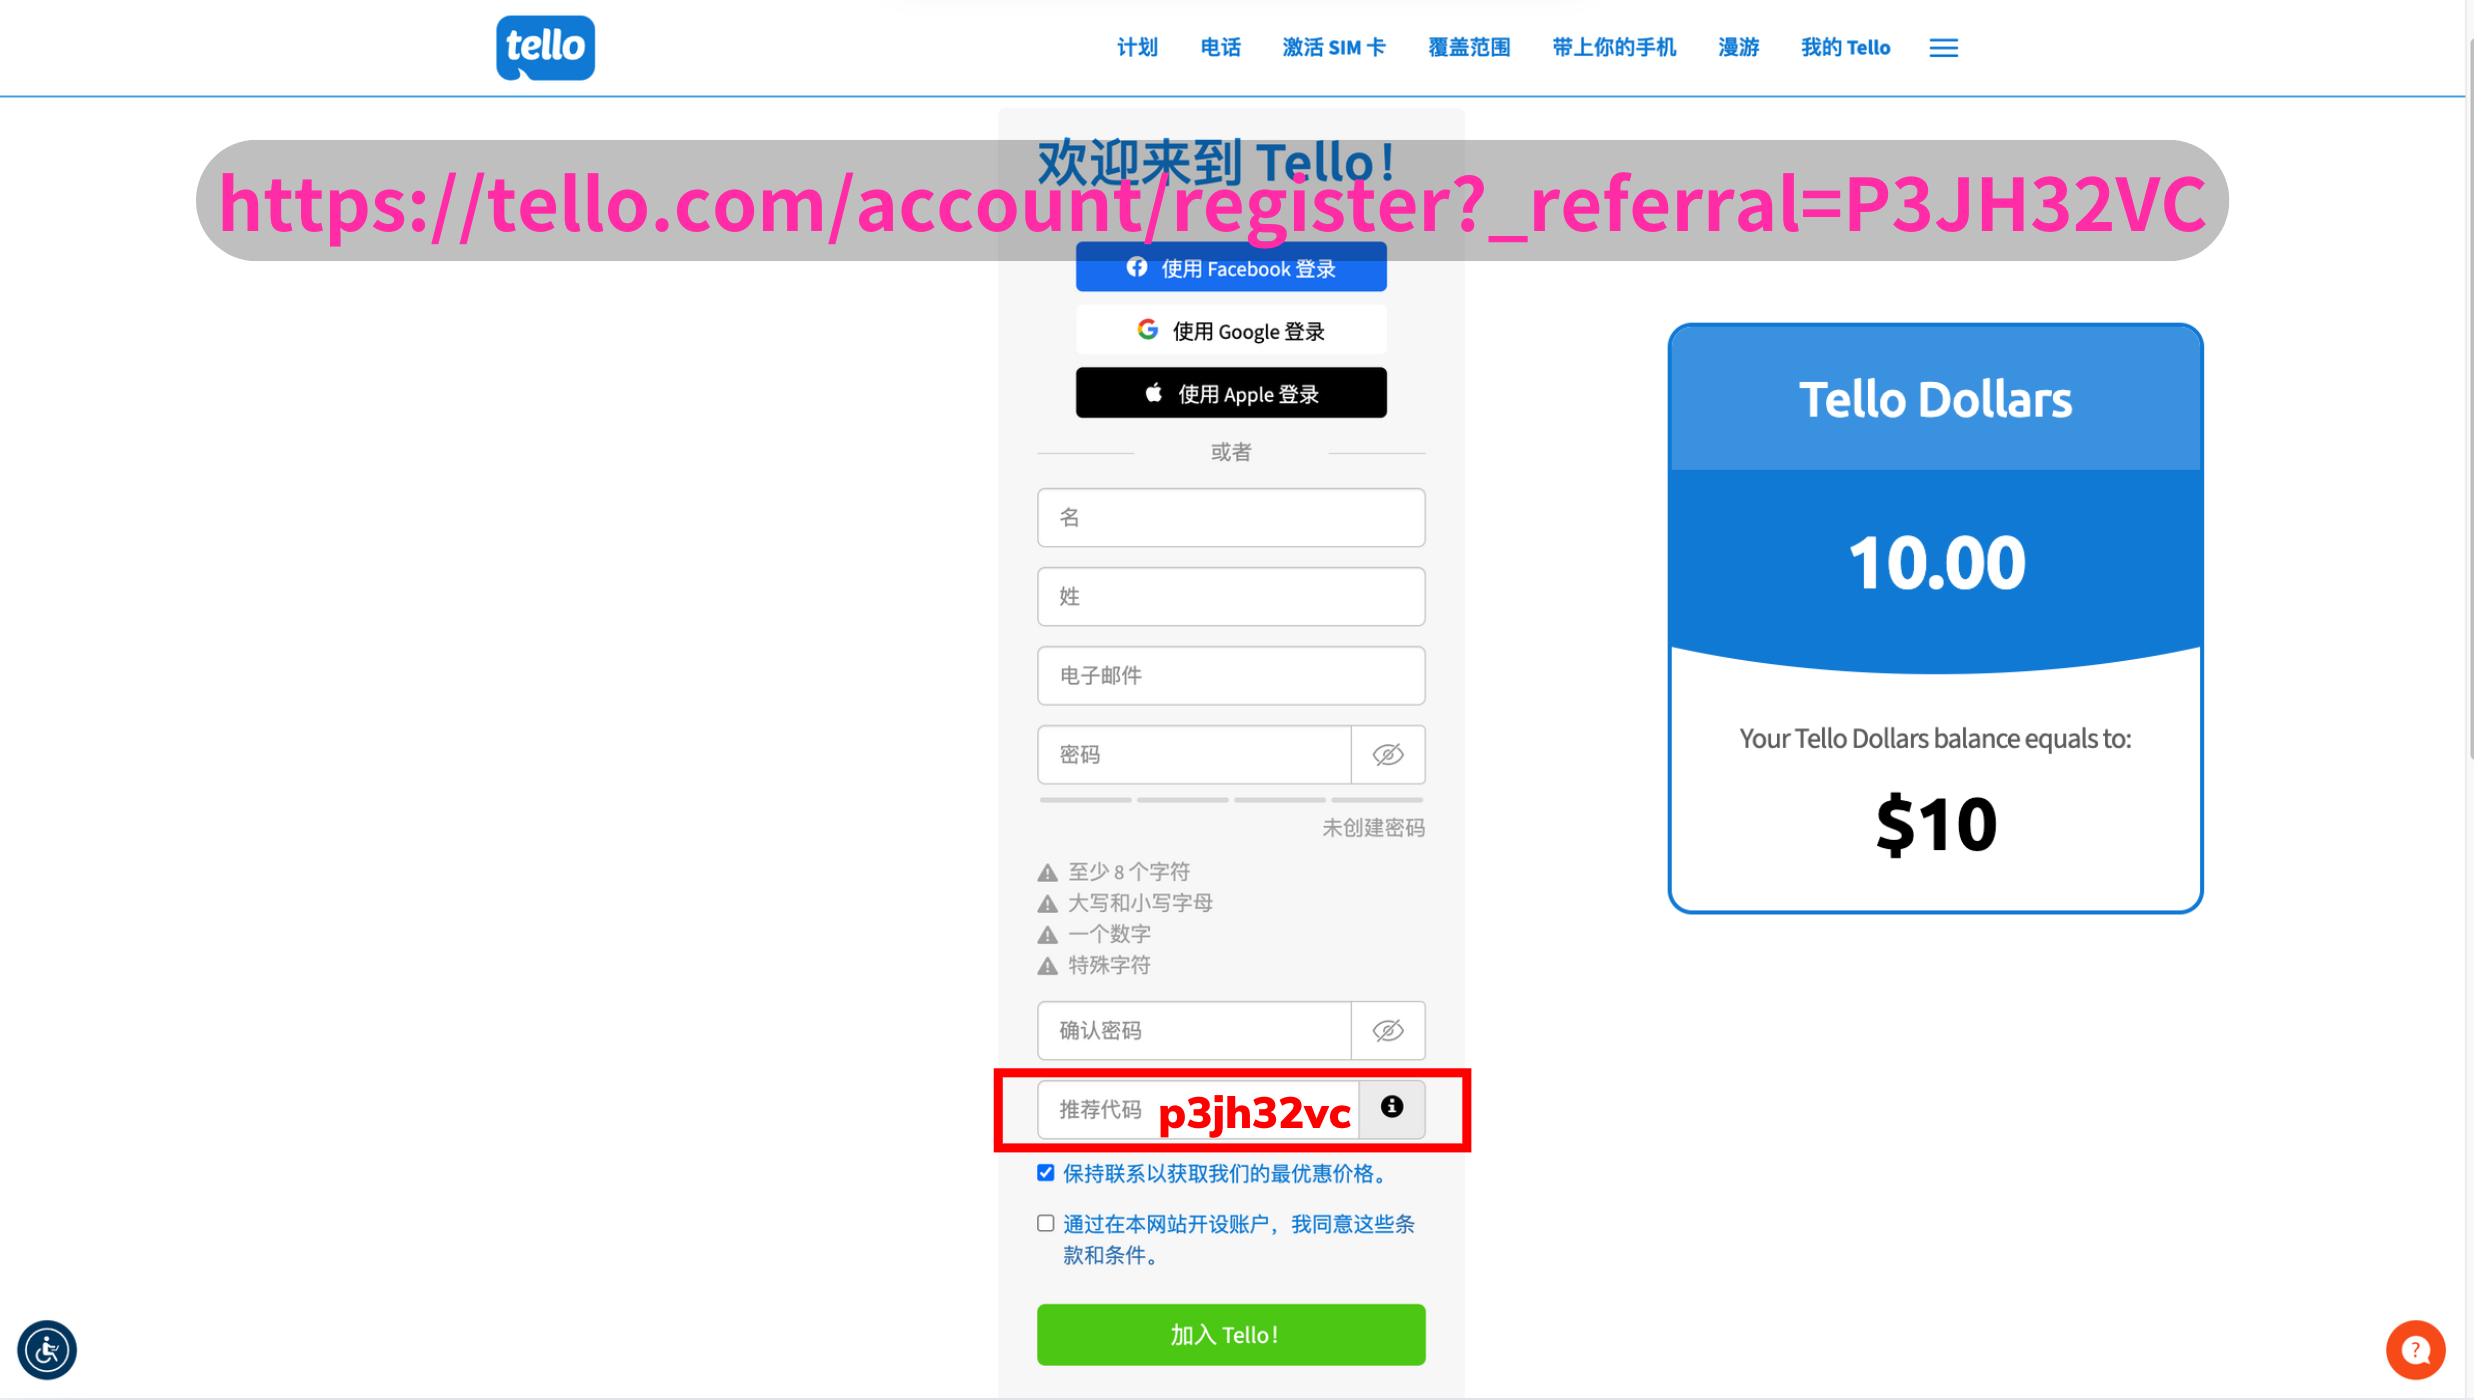This screenshot has height=1400, width=2474.
Task: Focus the 电子邮件 input field
Action: pyautogui.click(x=1231, y=676)
